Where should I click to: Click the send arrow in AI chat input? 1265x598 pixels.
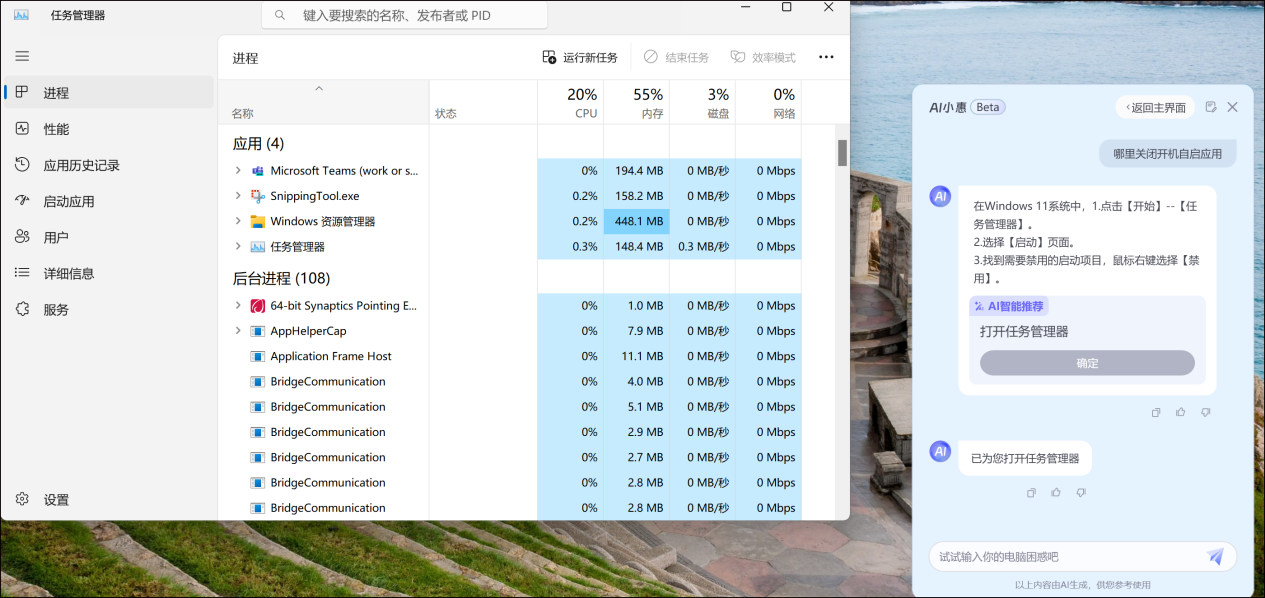pyautogui.click(x=1216, y=556)
